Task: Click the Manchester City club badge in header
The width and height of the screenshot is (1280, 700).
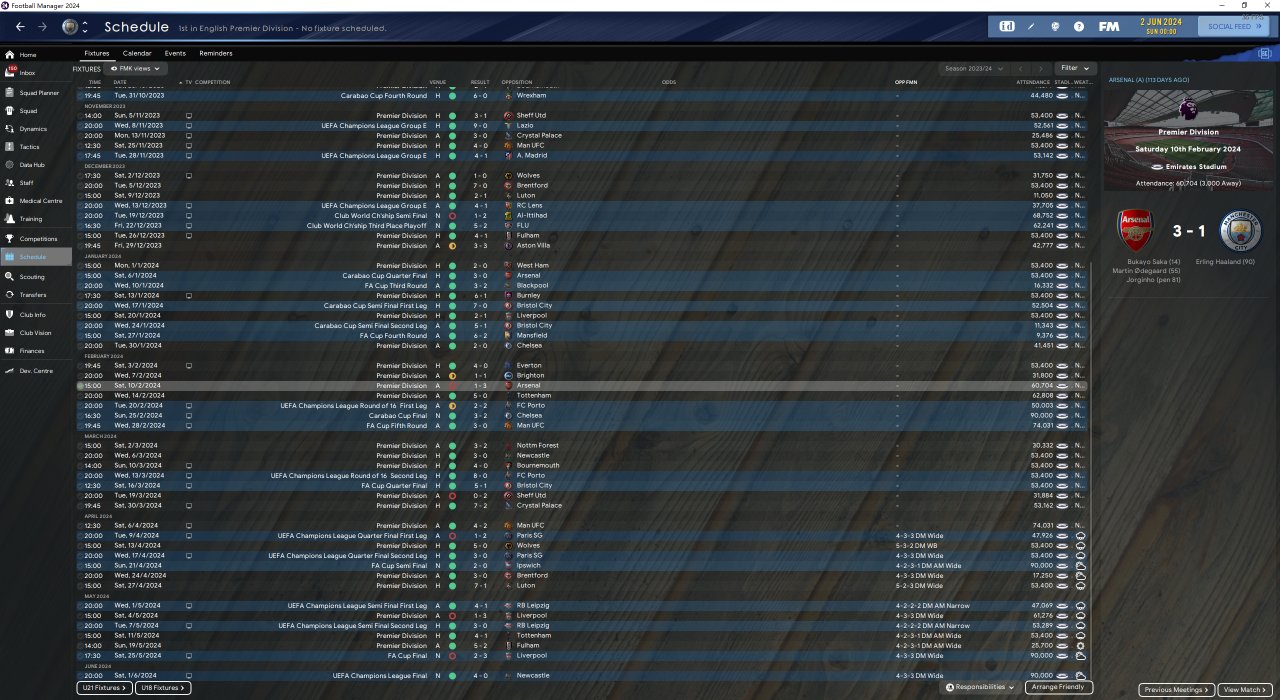Action: click(69, 27)
